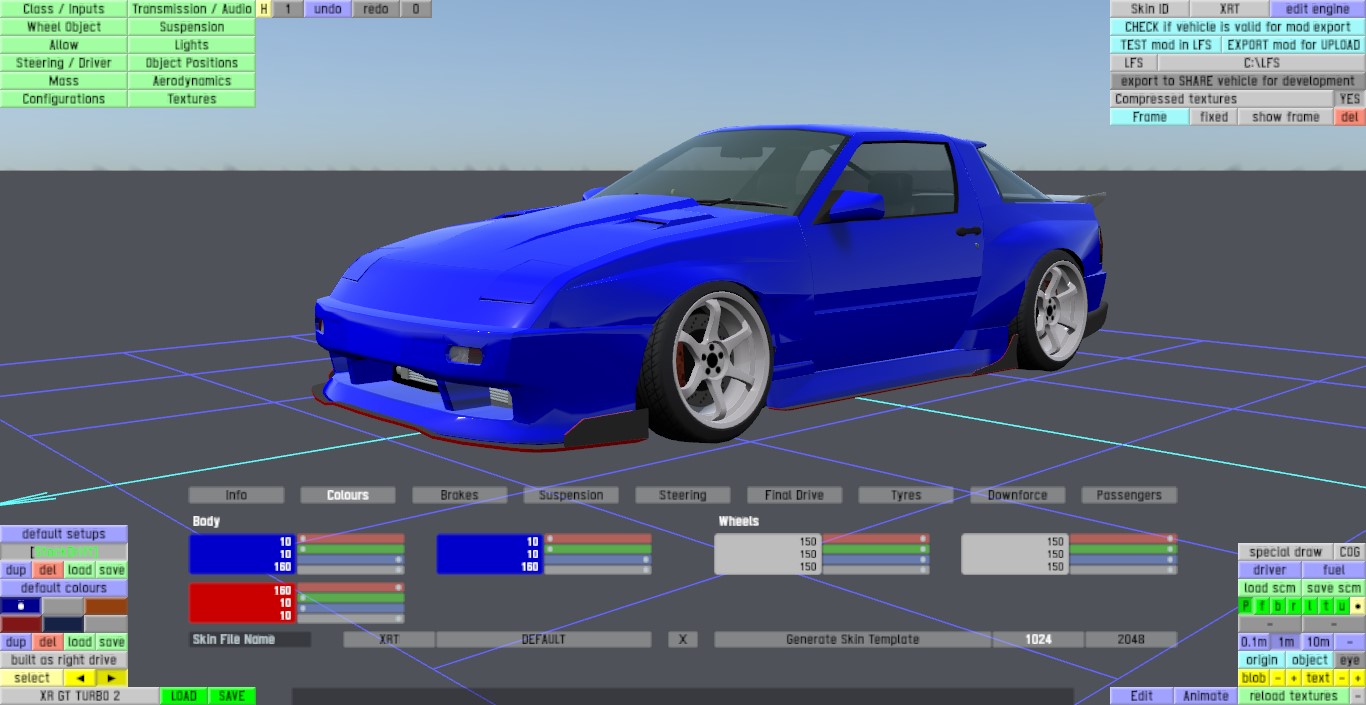Screen dimensions: 1366x705
Task: Open the Aerodynamics section
Action: [192, 81]
